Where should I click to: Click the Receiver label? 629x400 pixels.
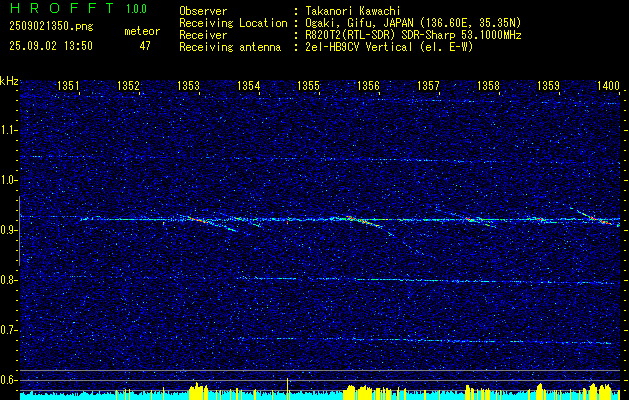tap(203, 35)
